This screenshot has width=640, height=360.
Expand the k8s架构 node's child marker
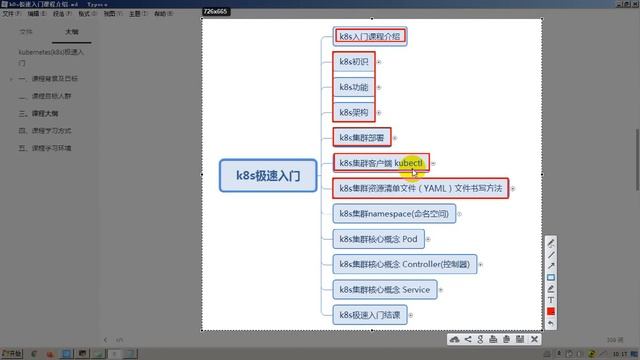pyautogui.click(x=379, y=113)
